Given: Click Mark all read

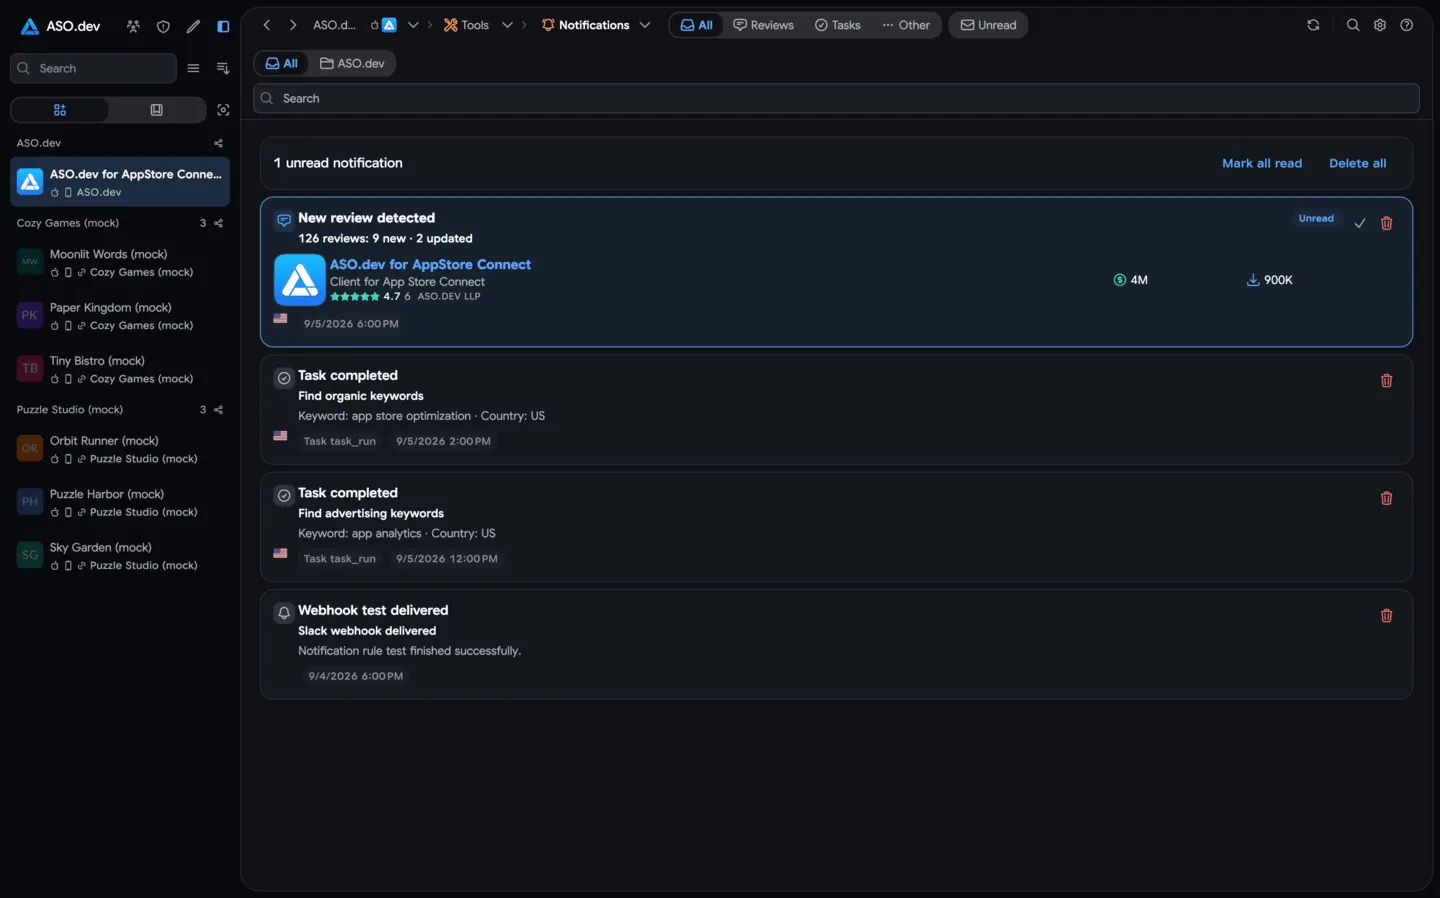Looking at the screenshot, I should [x=1262, y=163].
